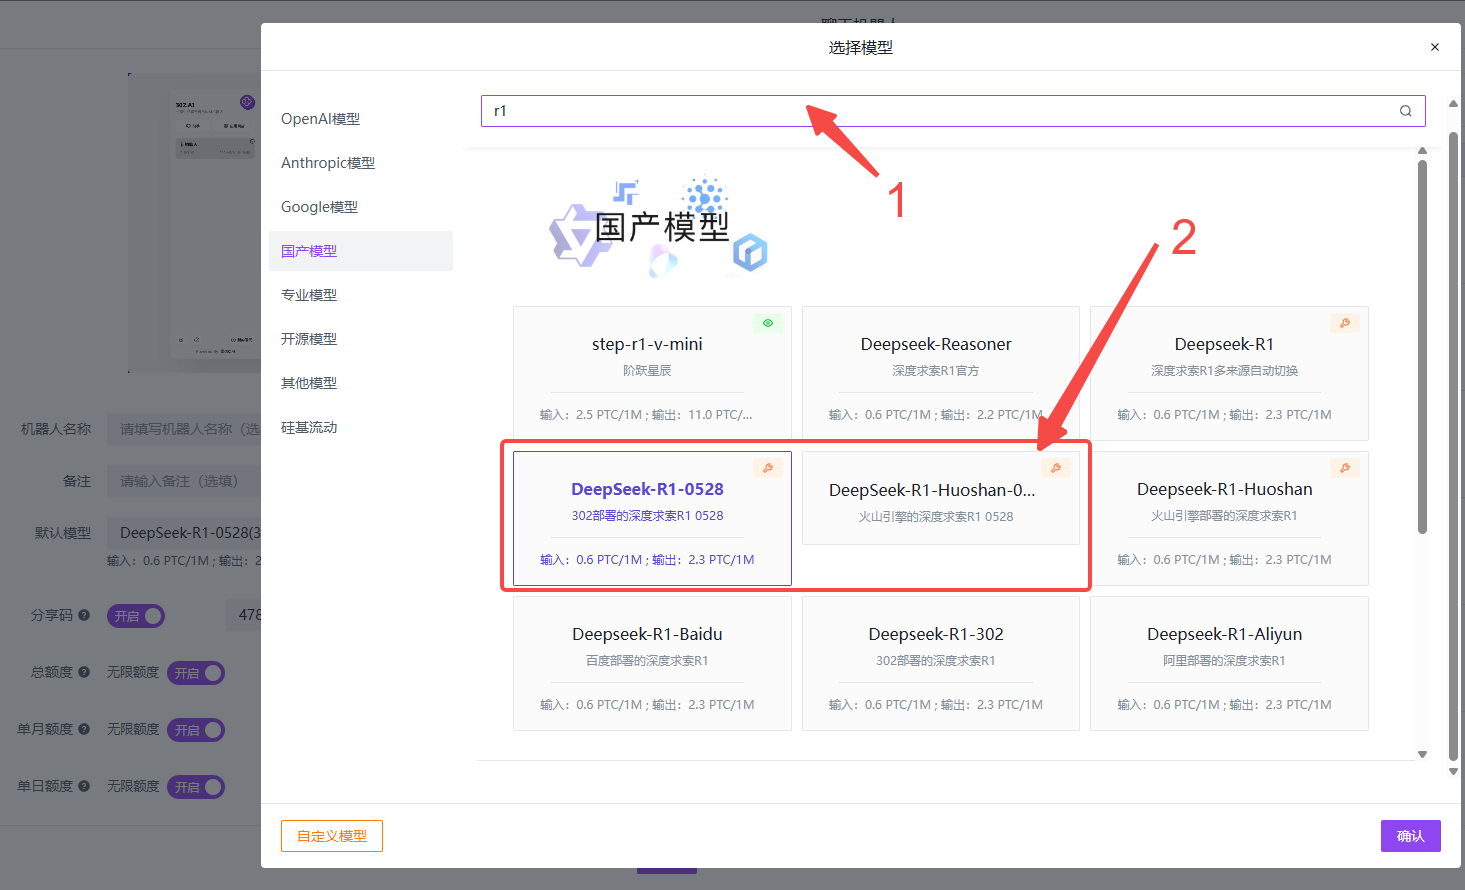Click help icon next to 单月额度
This screenshot has width=1465, height=890.
tap(84, 729)
